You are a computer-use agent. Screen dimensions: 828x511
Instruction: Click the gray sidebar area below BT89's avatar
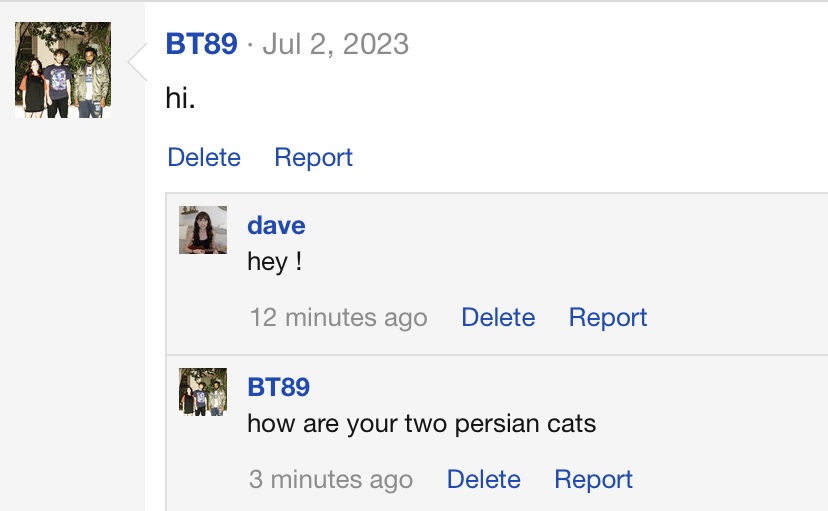[x=72, y=300]
